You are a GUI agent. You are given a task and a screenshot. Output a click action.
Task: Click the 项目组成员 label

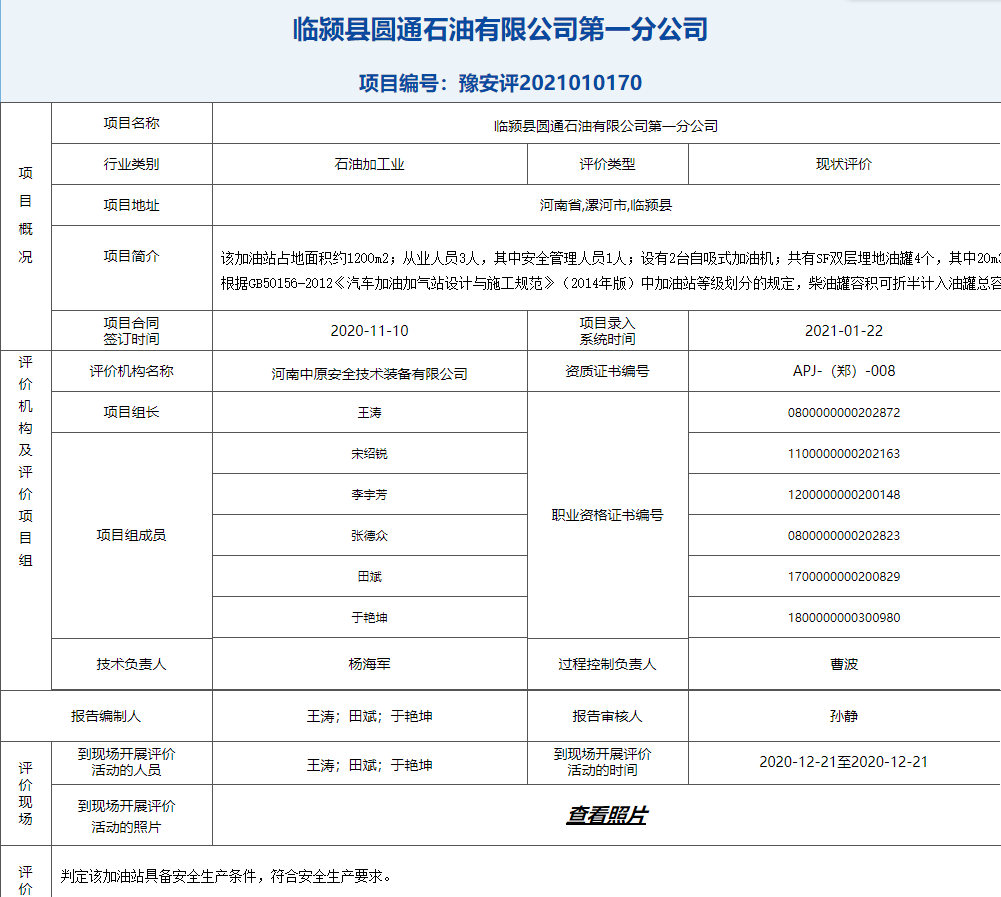[132, 535]
